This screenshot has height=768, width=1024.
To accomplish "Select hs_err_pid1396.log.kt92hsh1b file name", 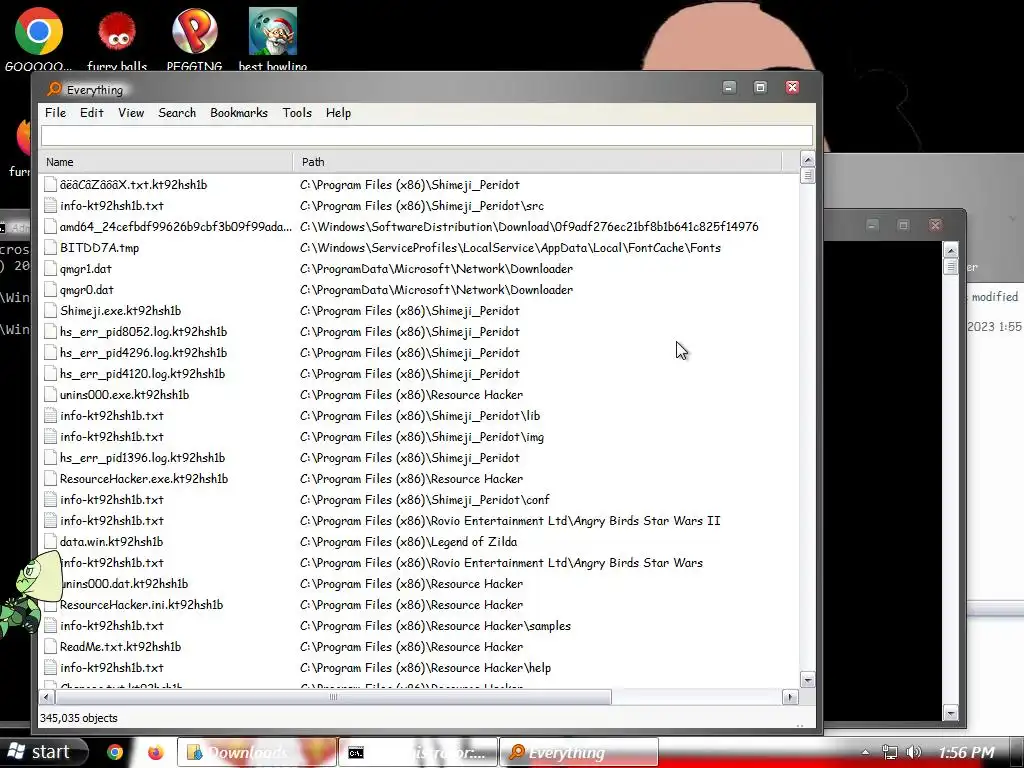I will [x=142, y=458].
